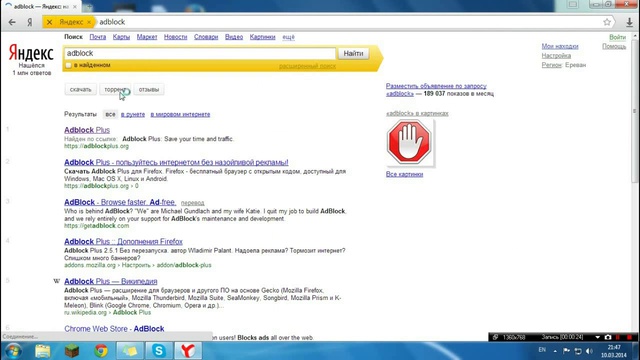Open '«adblock» в картинках' link

(417, 113)
